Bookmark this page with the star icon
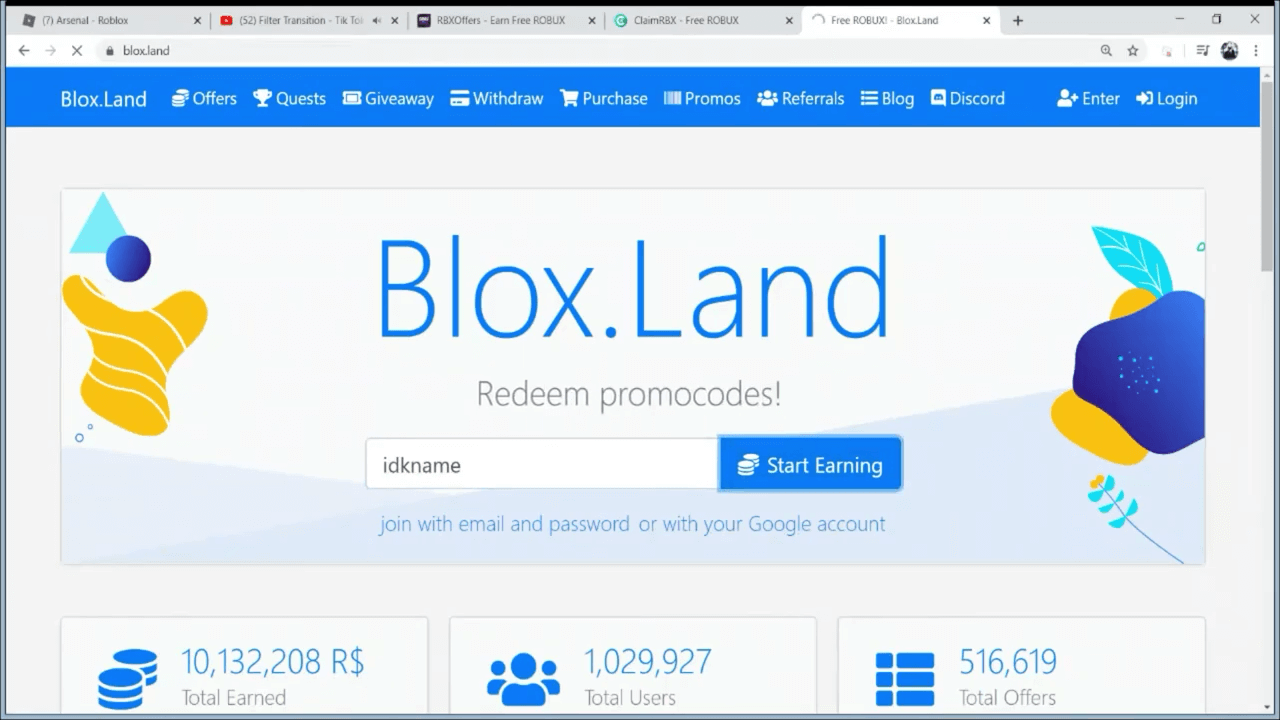This screenshot has height=720, width=1280. point(1133,51)
